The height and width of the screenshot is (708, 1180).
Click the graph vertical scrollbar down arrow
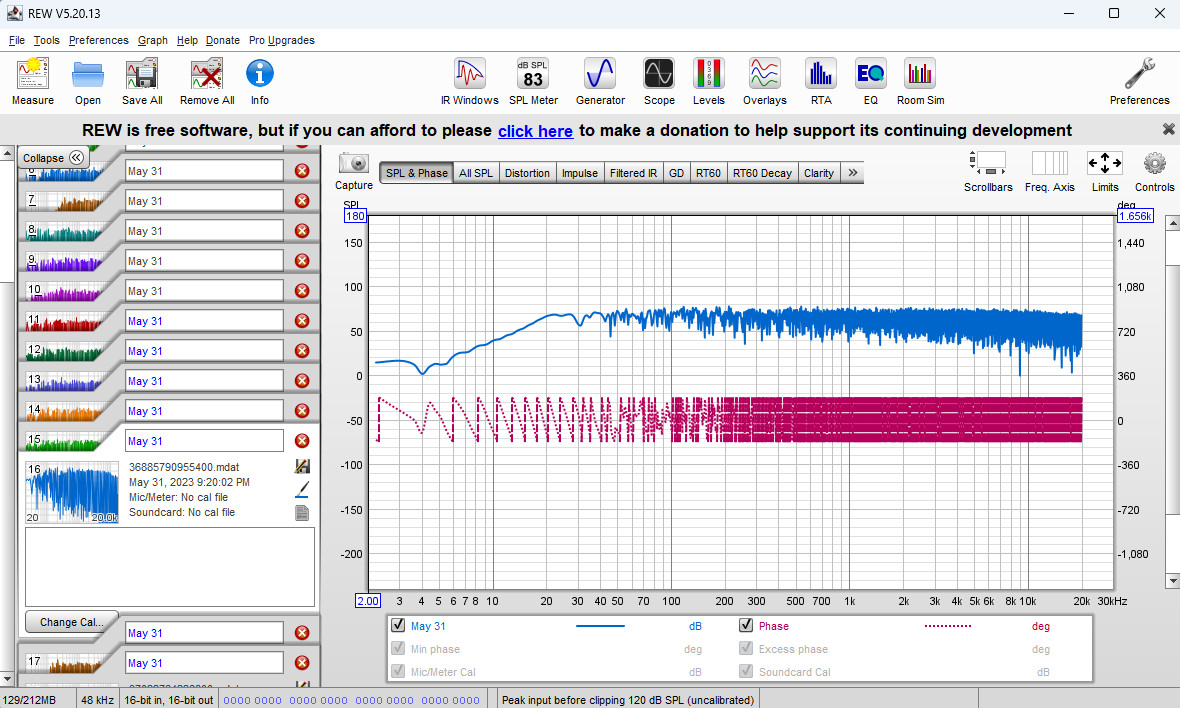(x=1172, y=581)
